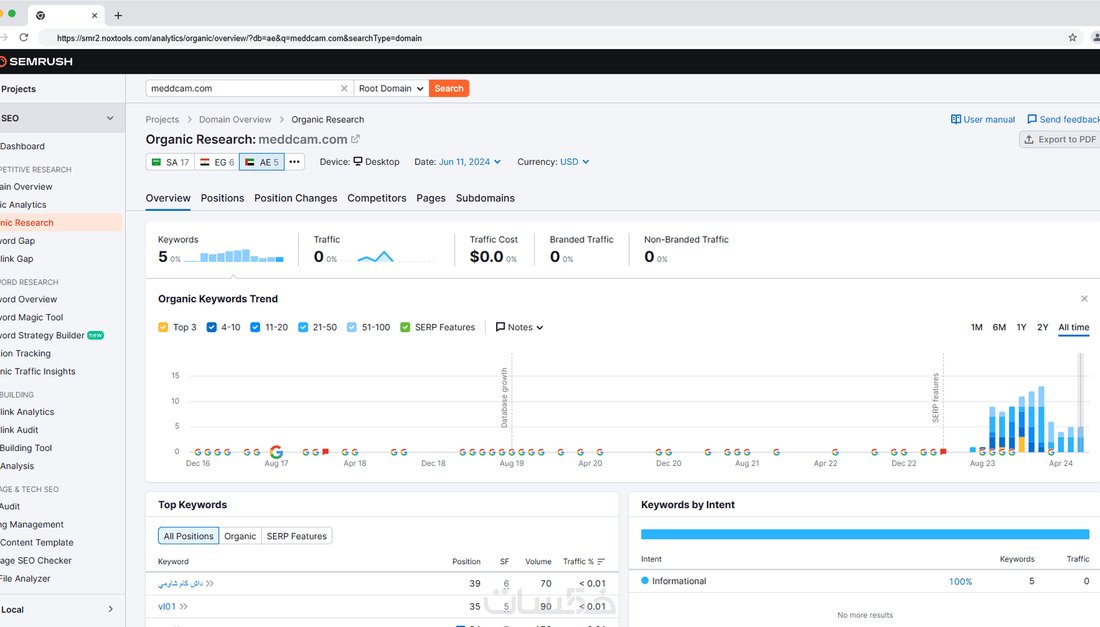The width and height of the screenshot is (1100, 627).
Task: Bookmark this page with the star icon
Action: tap(1072, 38)
